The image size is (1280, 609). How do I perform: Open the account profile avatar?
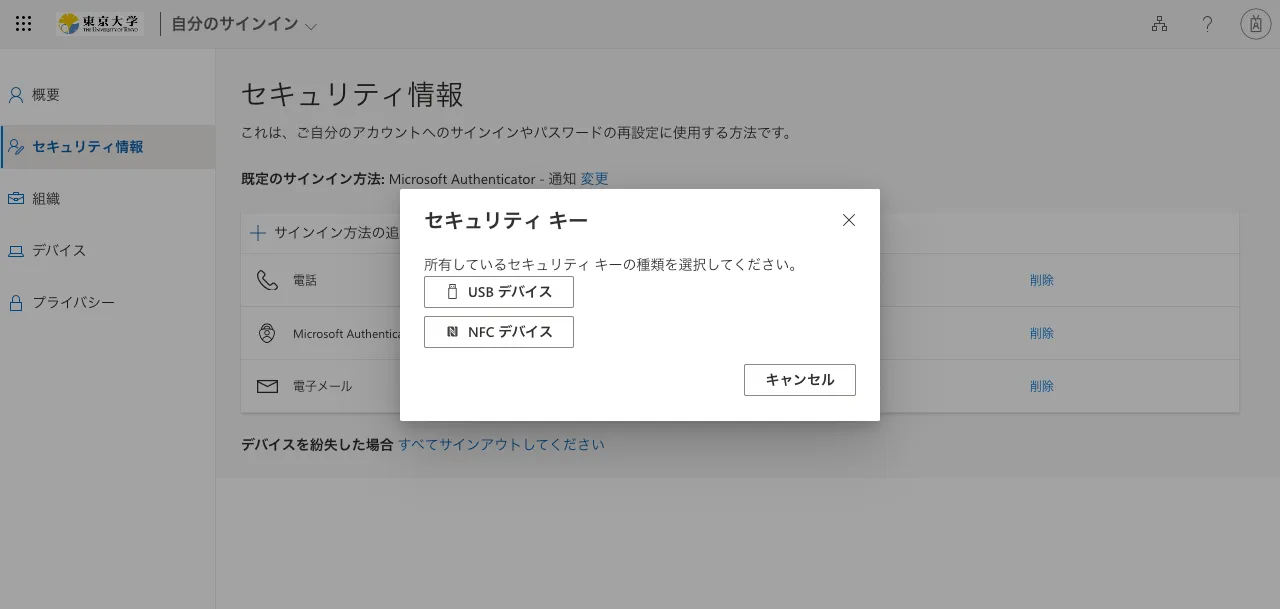(1255, 24)
